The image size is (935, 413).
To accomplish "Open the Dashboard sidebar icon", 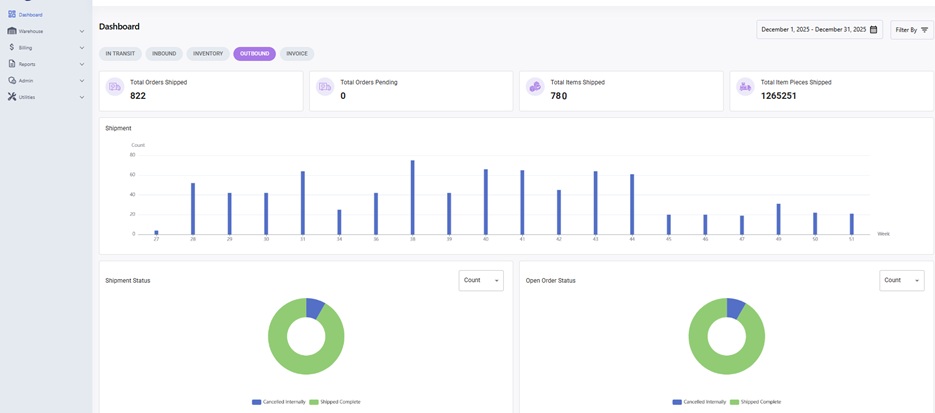I will tap(12, 14).
